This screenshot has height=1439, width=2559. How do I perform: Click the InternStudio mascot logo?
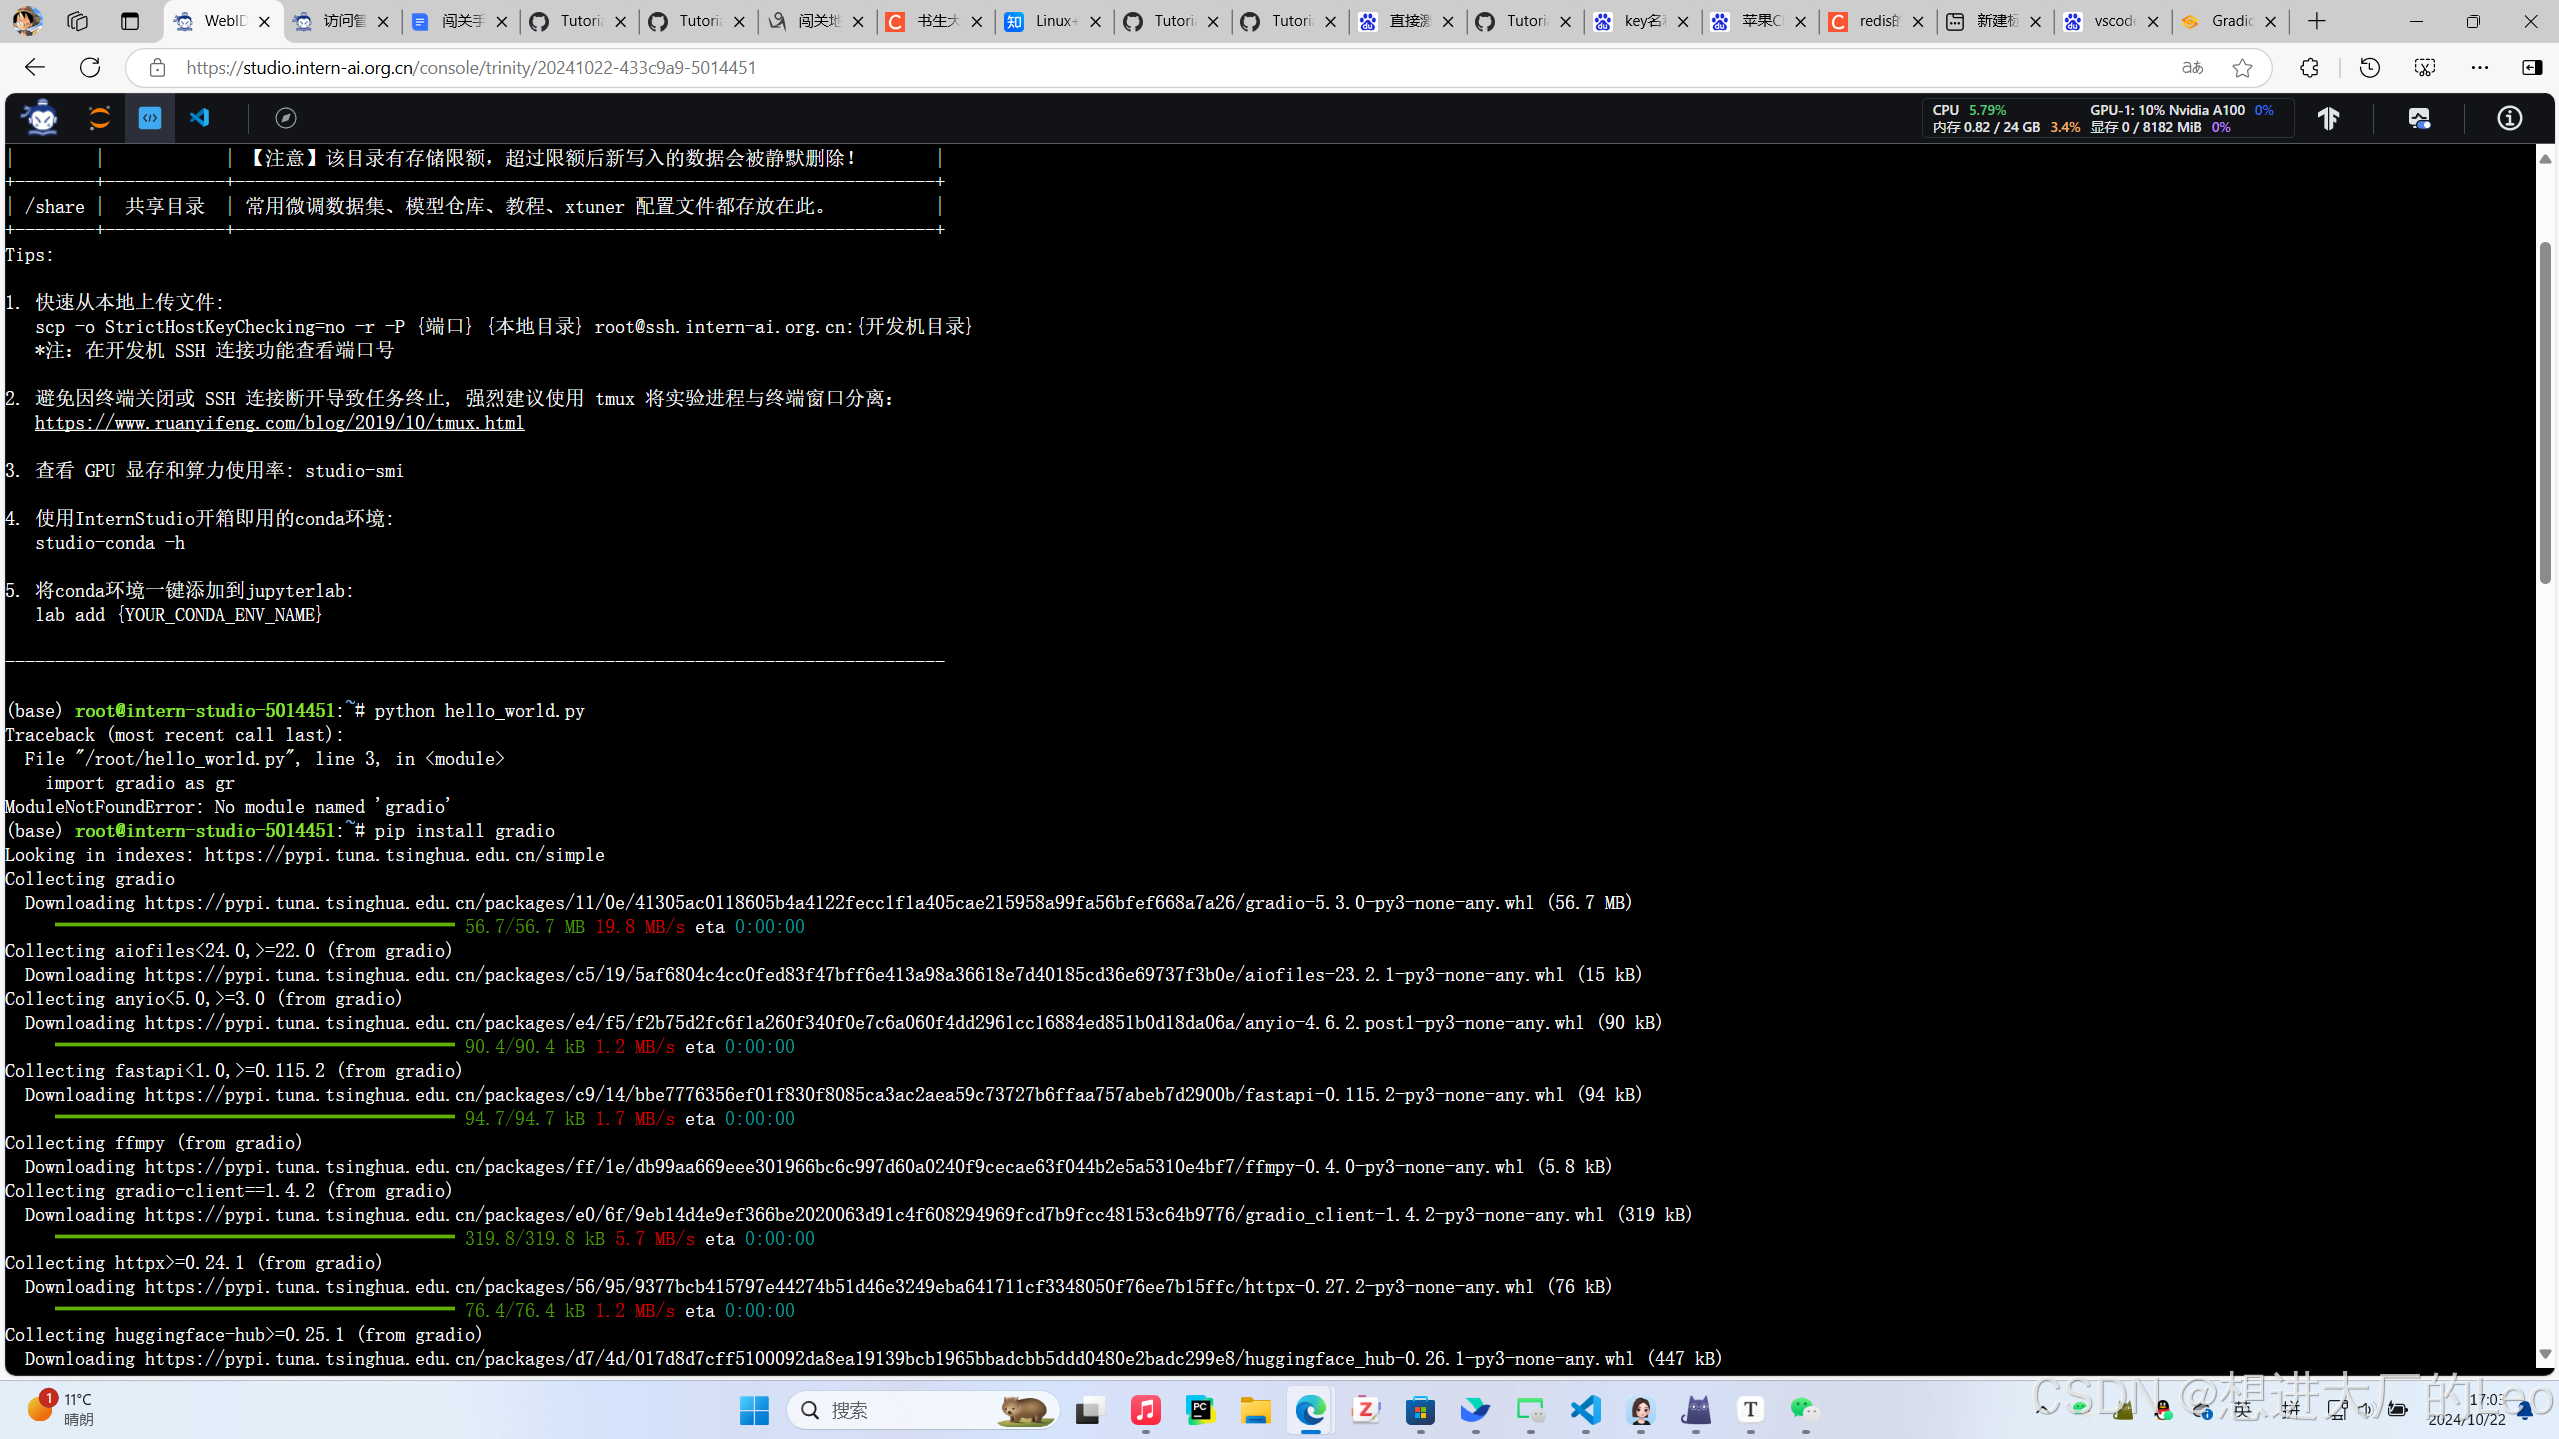[x=41, y=118]
